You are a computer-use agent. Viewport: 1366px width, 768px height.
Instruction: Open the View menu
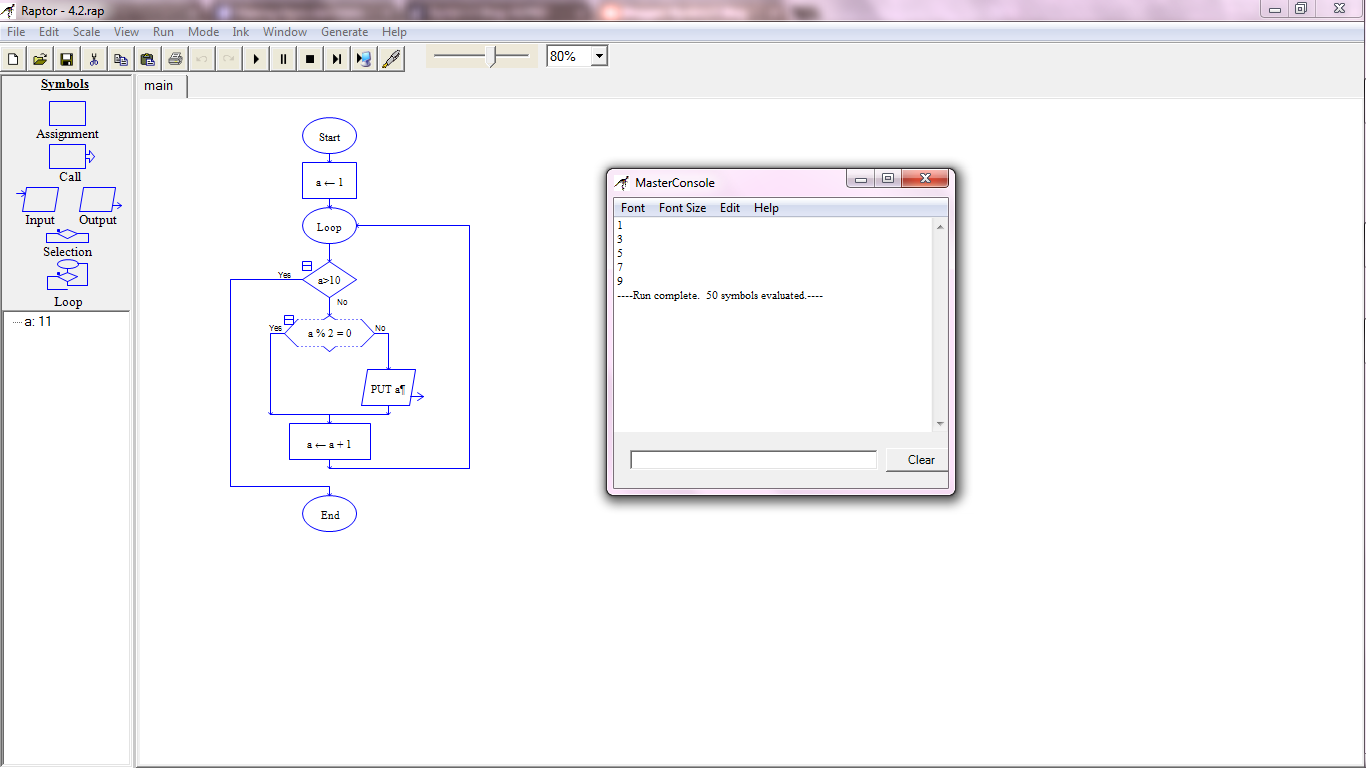click(x=126, y=32)
